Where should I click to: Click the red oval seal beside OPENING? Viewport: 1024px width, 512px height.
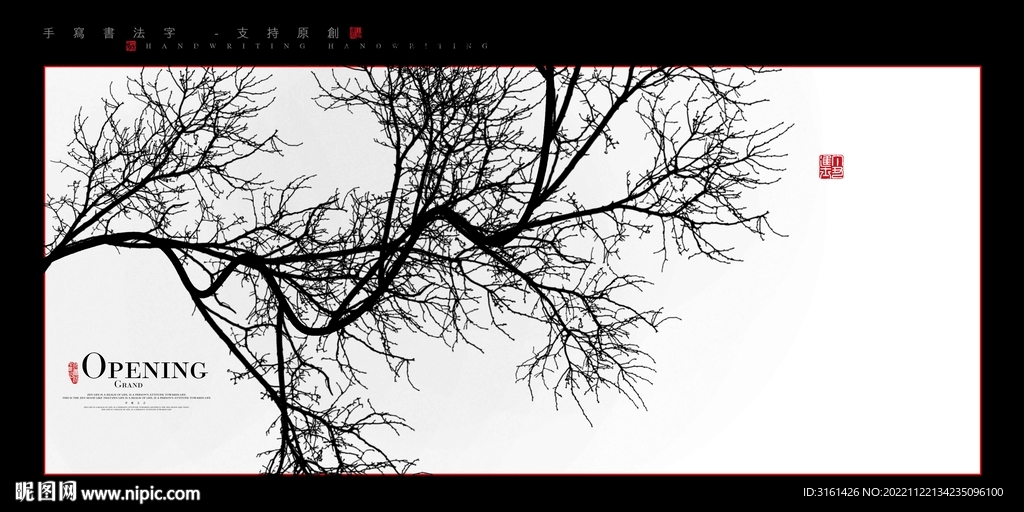pyautogui.click(x=72, y=371)
